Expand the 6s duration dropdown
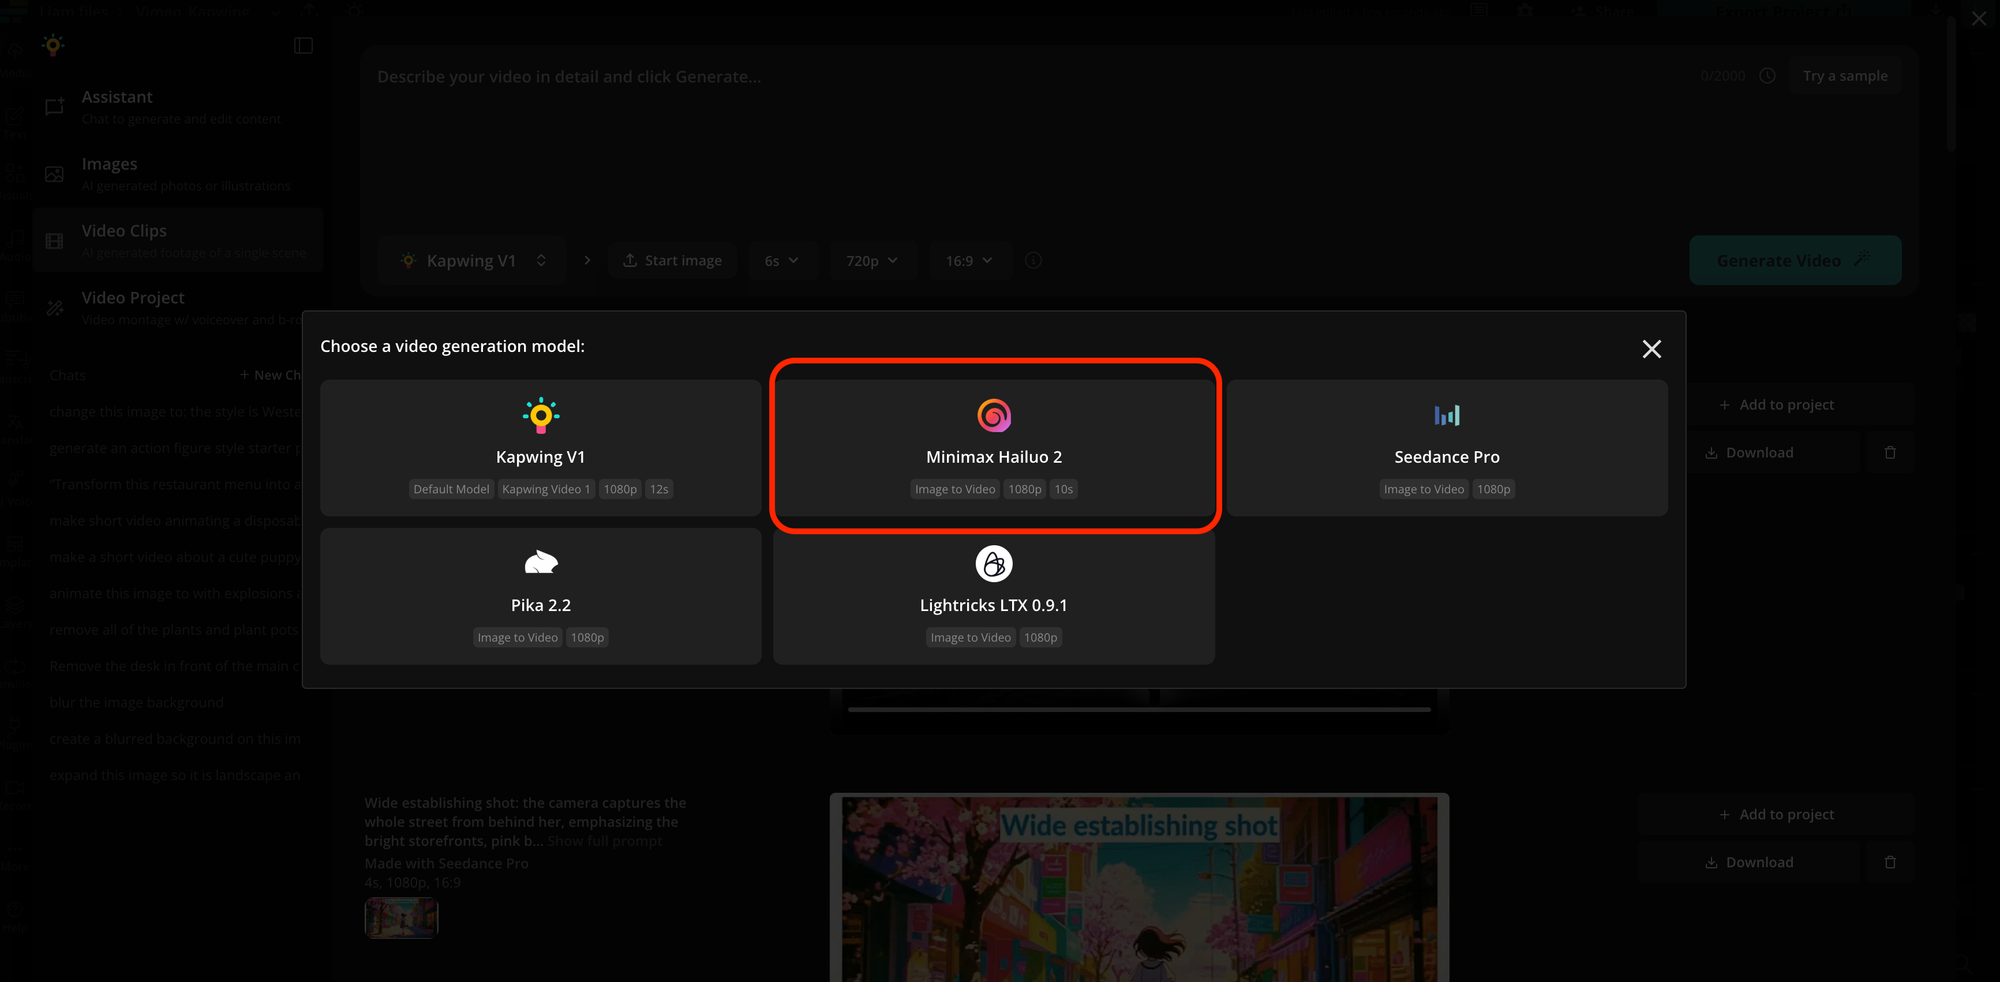The height and width of the screenshot is (982, 2000). click(781, 261)
